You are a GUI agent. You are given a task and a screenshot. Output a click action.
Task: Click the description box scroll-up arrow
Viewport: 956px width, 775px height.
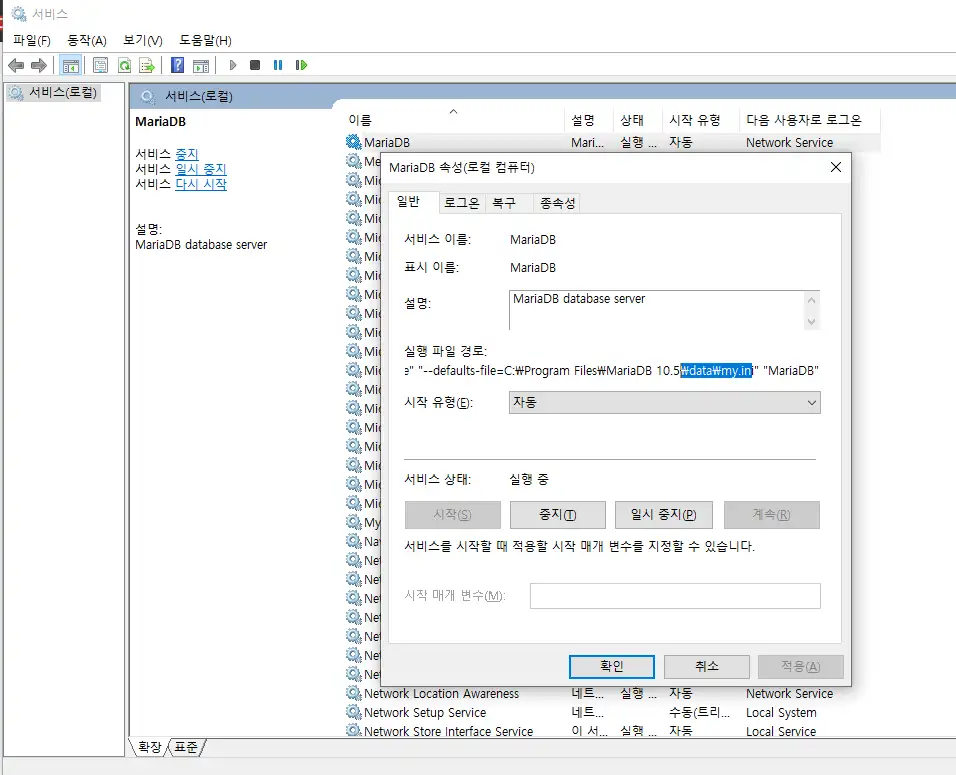point(811,300)
